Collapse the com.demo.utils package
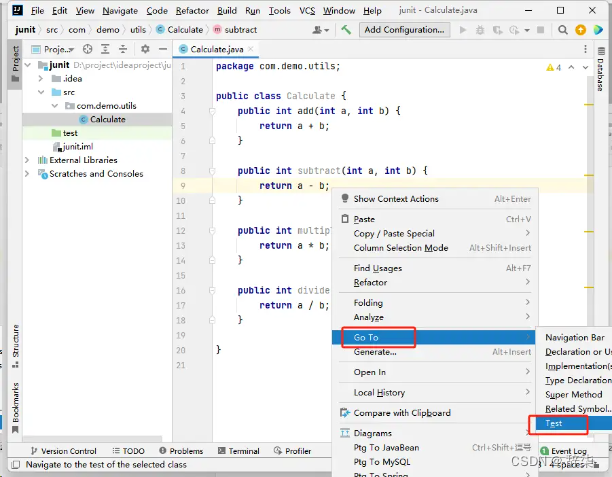Viewport: 612px width, 477px height. click(x=55, y=106)
